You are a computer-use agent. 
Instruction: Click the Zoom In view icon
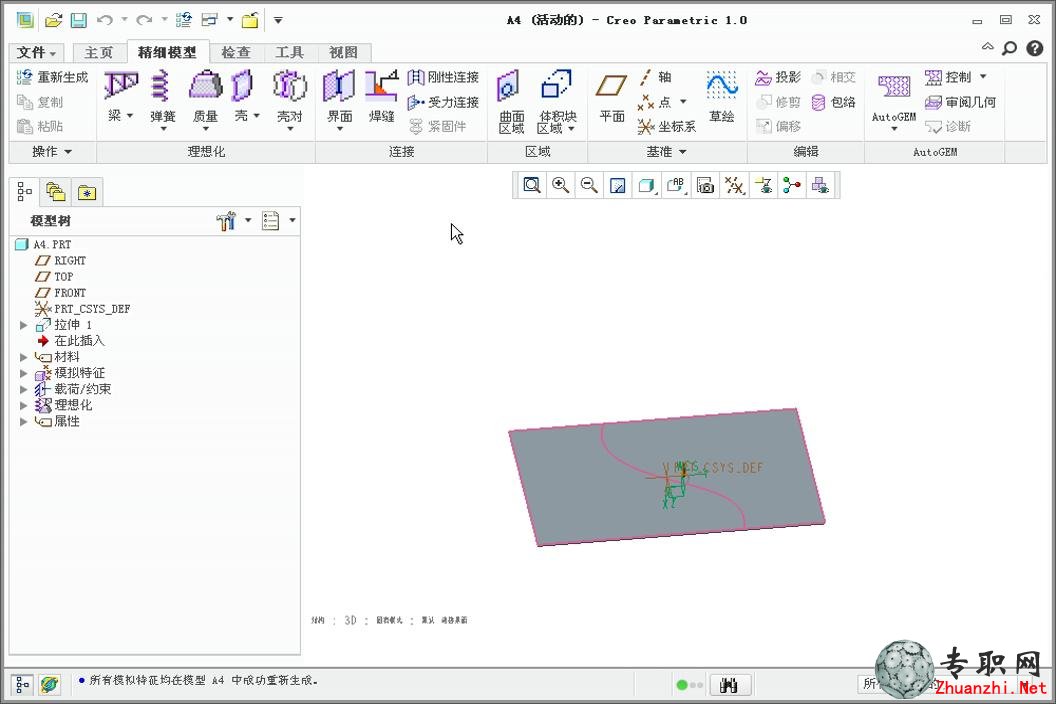coord(560,185)
